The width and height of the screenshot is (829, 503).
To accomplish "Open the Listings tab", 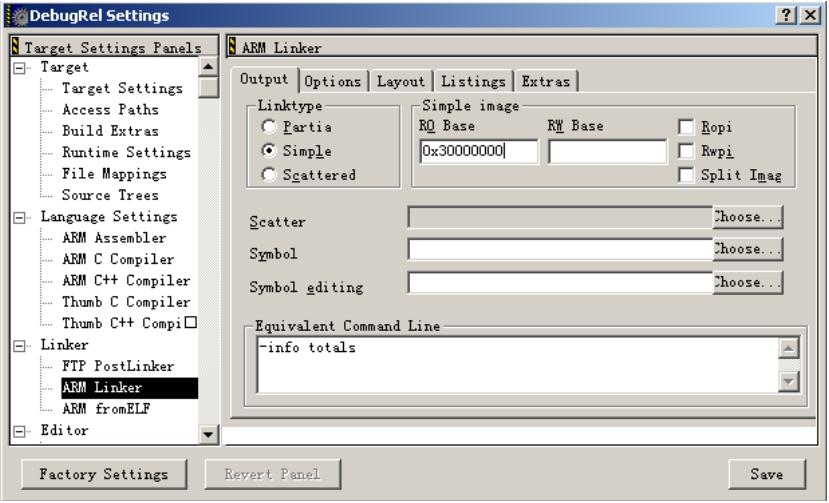I will coord(473,81).
